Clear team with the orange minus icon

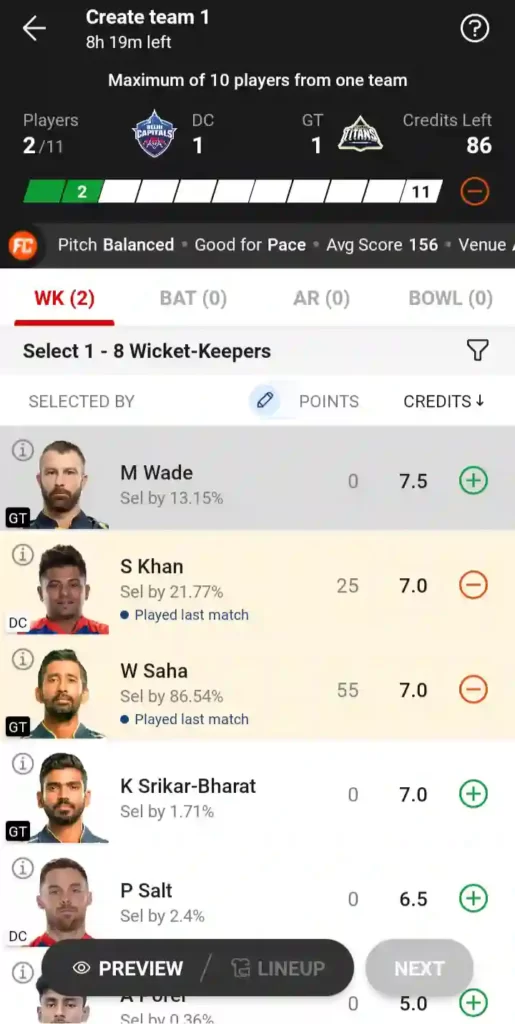tap(475, 192)
